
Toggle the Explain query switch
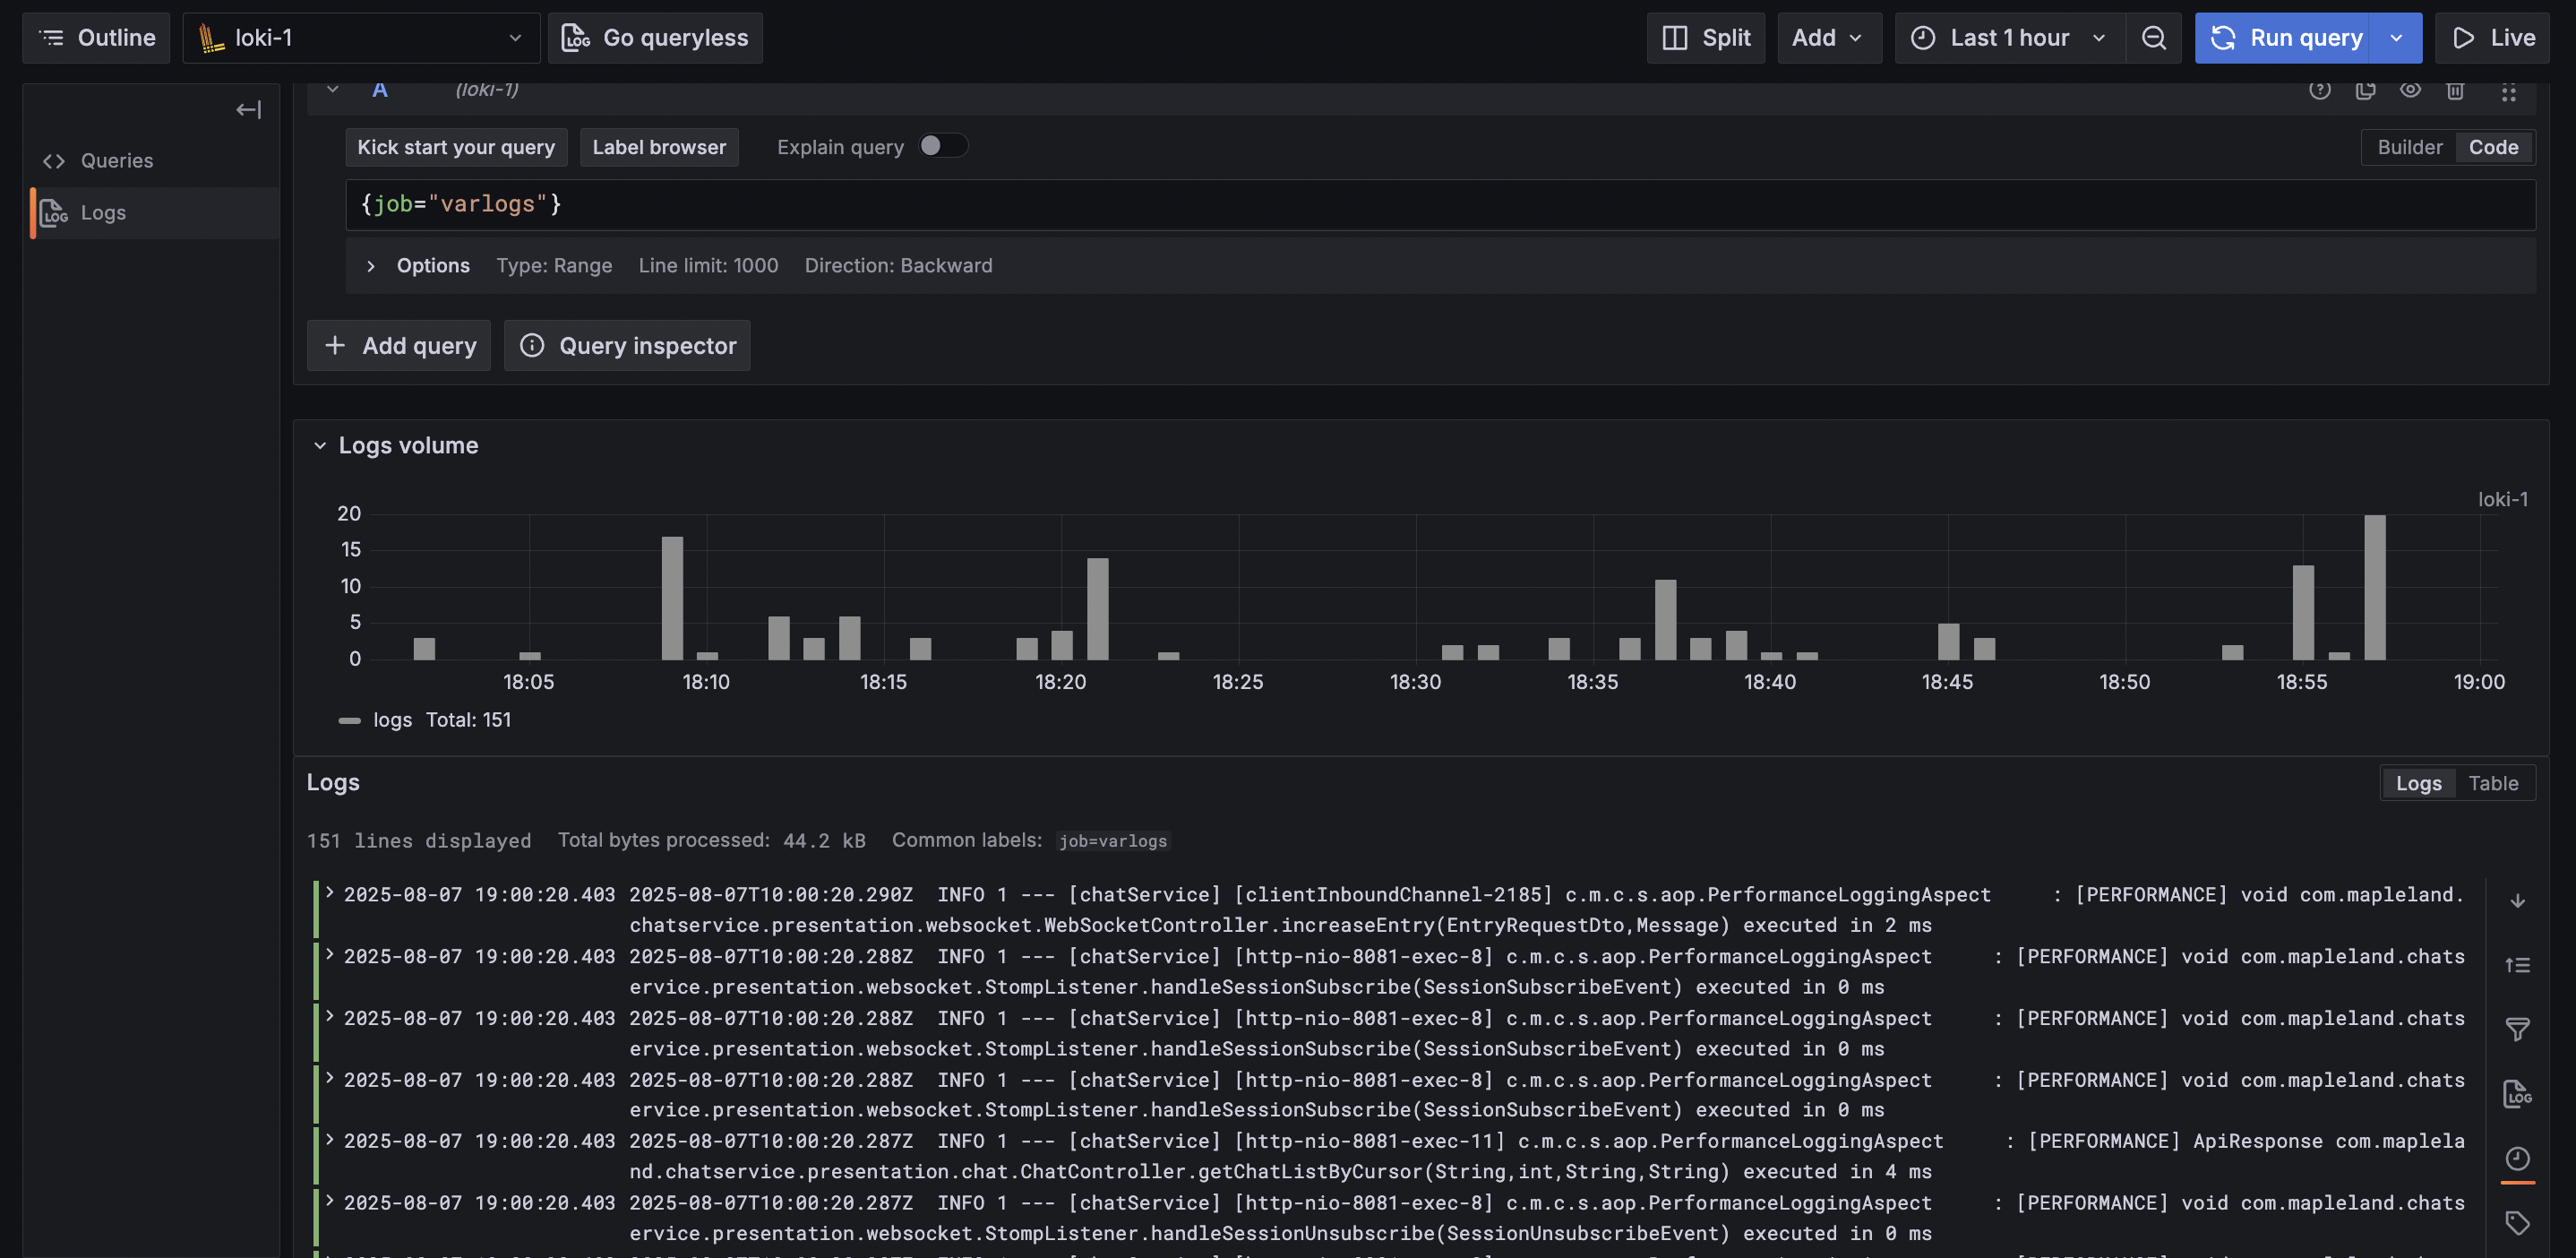click(x=942, y=146)
